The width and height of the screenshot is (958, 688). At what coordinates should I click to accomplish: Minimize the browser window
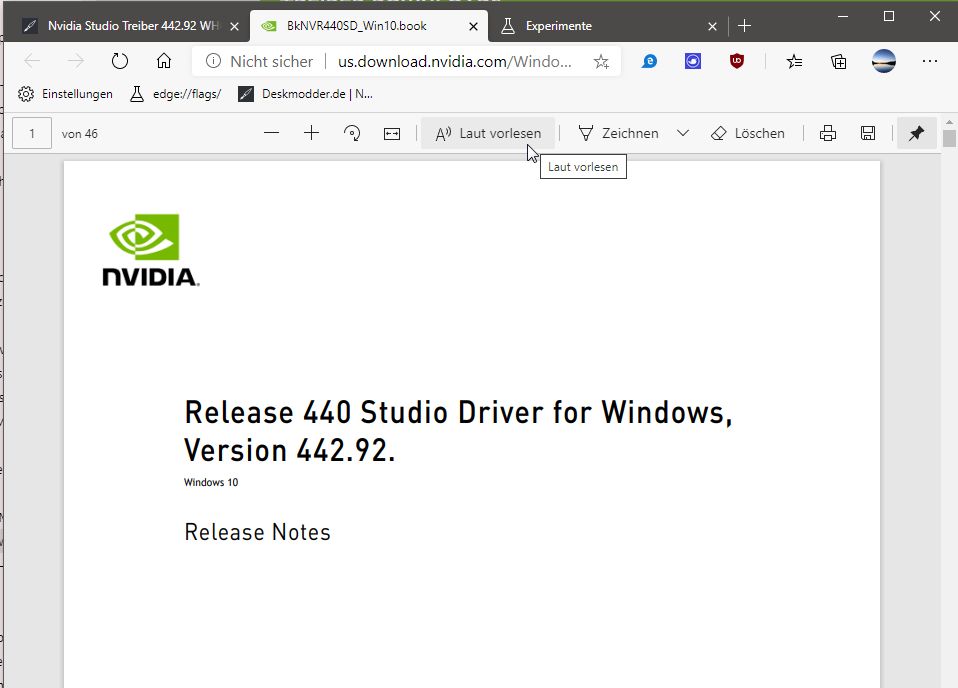(843, 16)
